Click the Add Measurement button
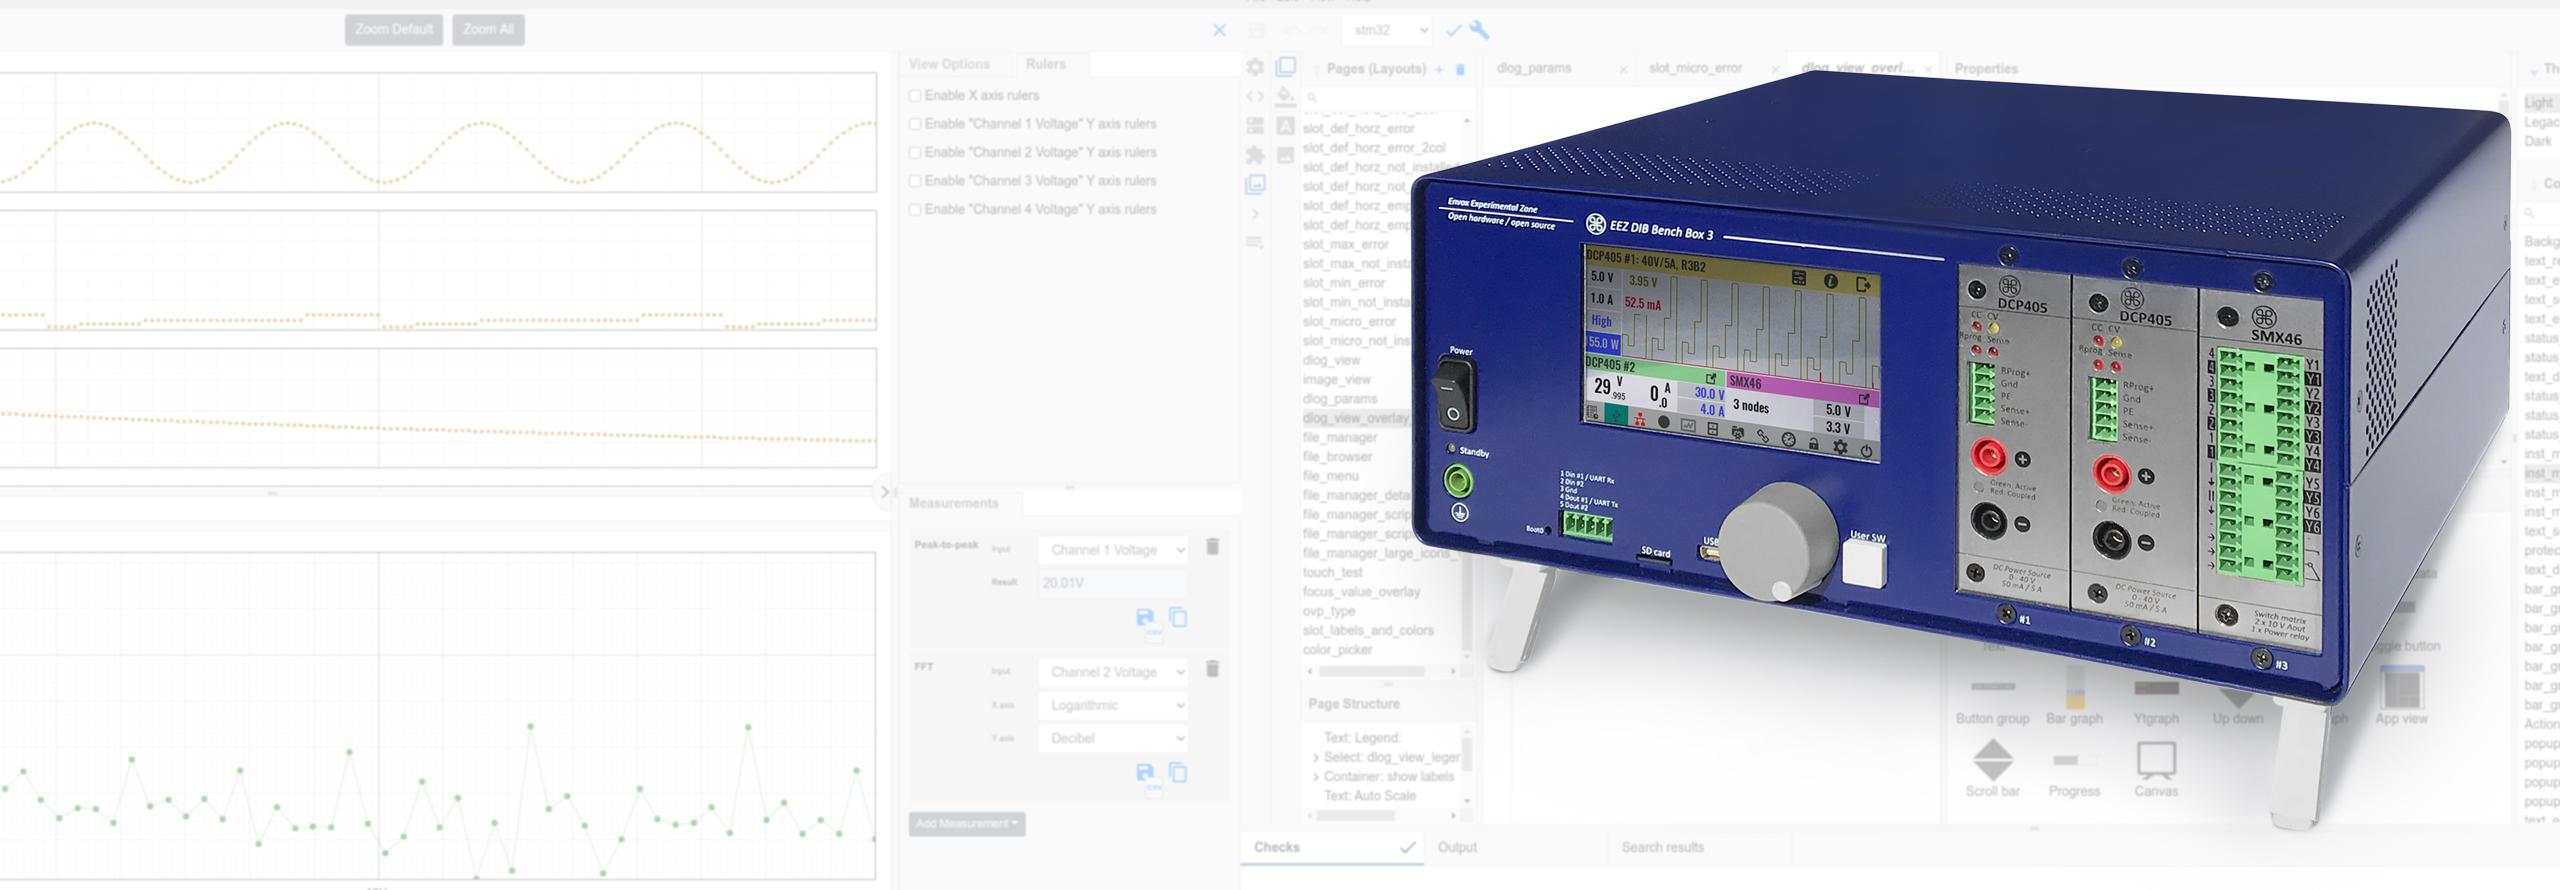Image resolution: width=2560 pixels, height=890 pixels. point(966,824)
